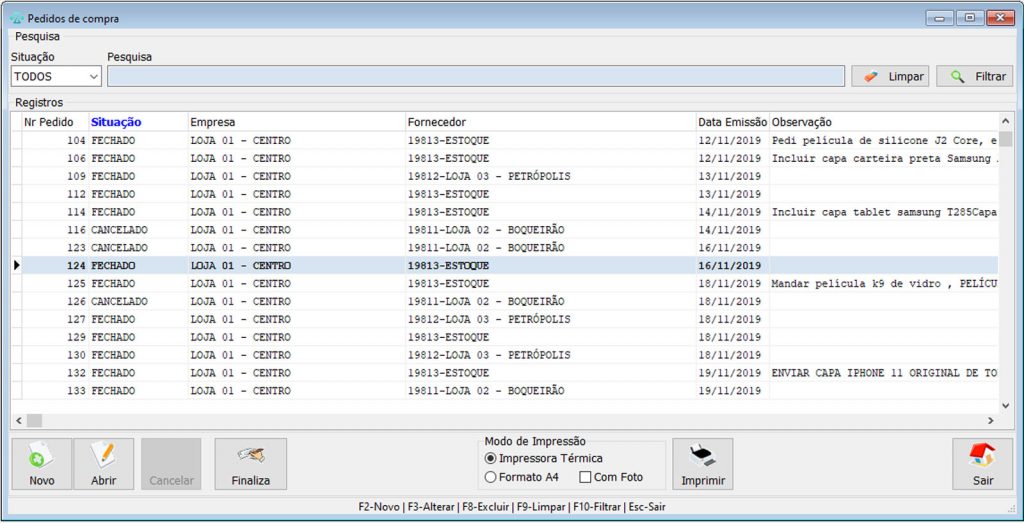Select the Impressora Térmica radio option
1024x523 pixels.
490,458
